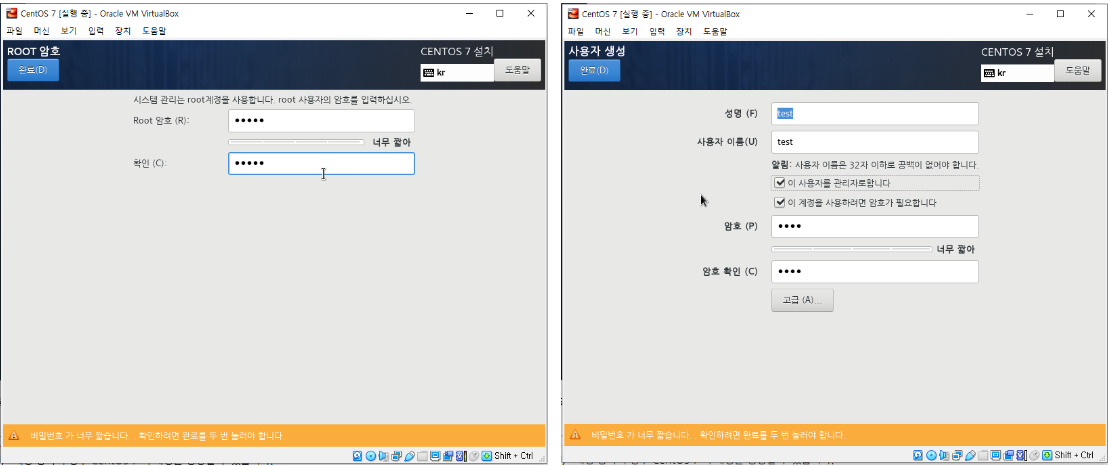The height and width of the screenshot is (466, 1108).
Task: Open 도움말 menu in 사용자 생성 window
Action: [x=715, y=31]
